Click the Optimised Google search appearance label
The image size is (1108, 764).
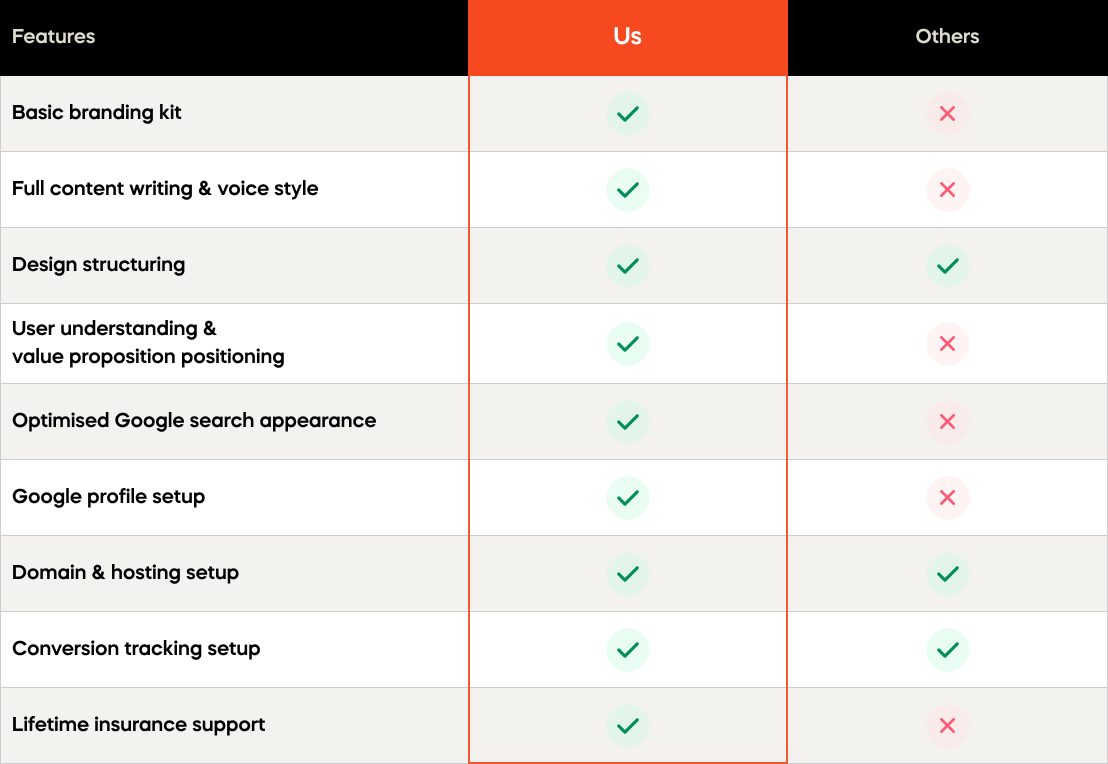[x=194, y=421]
